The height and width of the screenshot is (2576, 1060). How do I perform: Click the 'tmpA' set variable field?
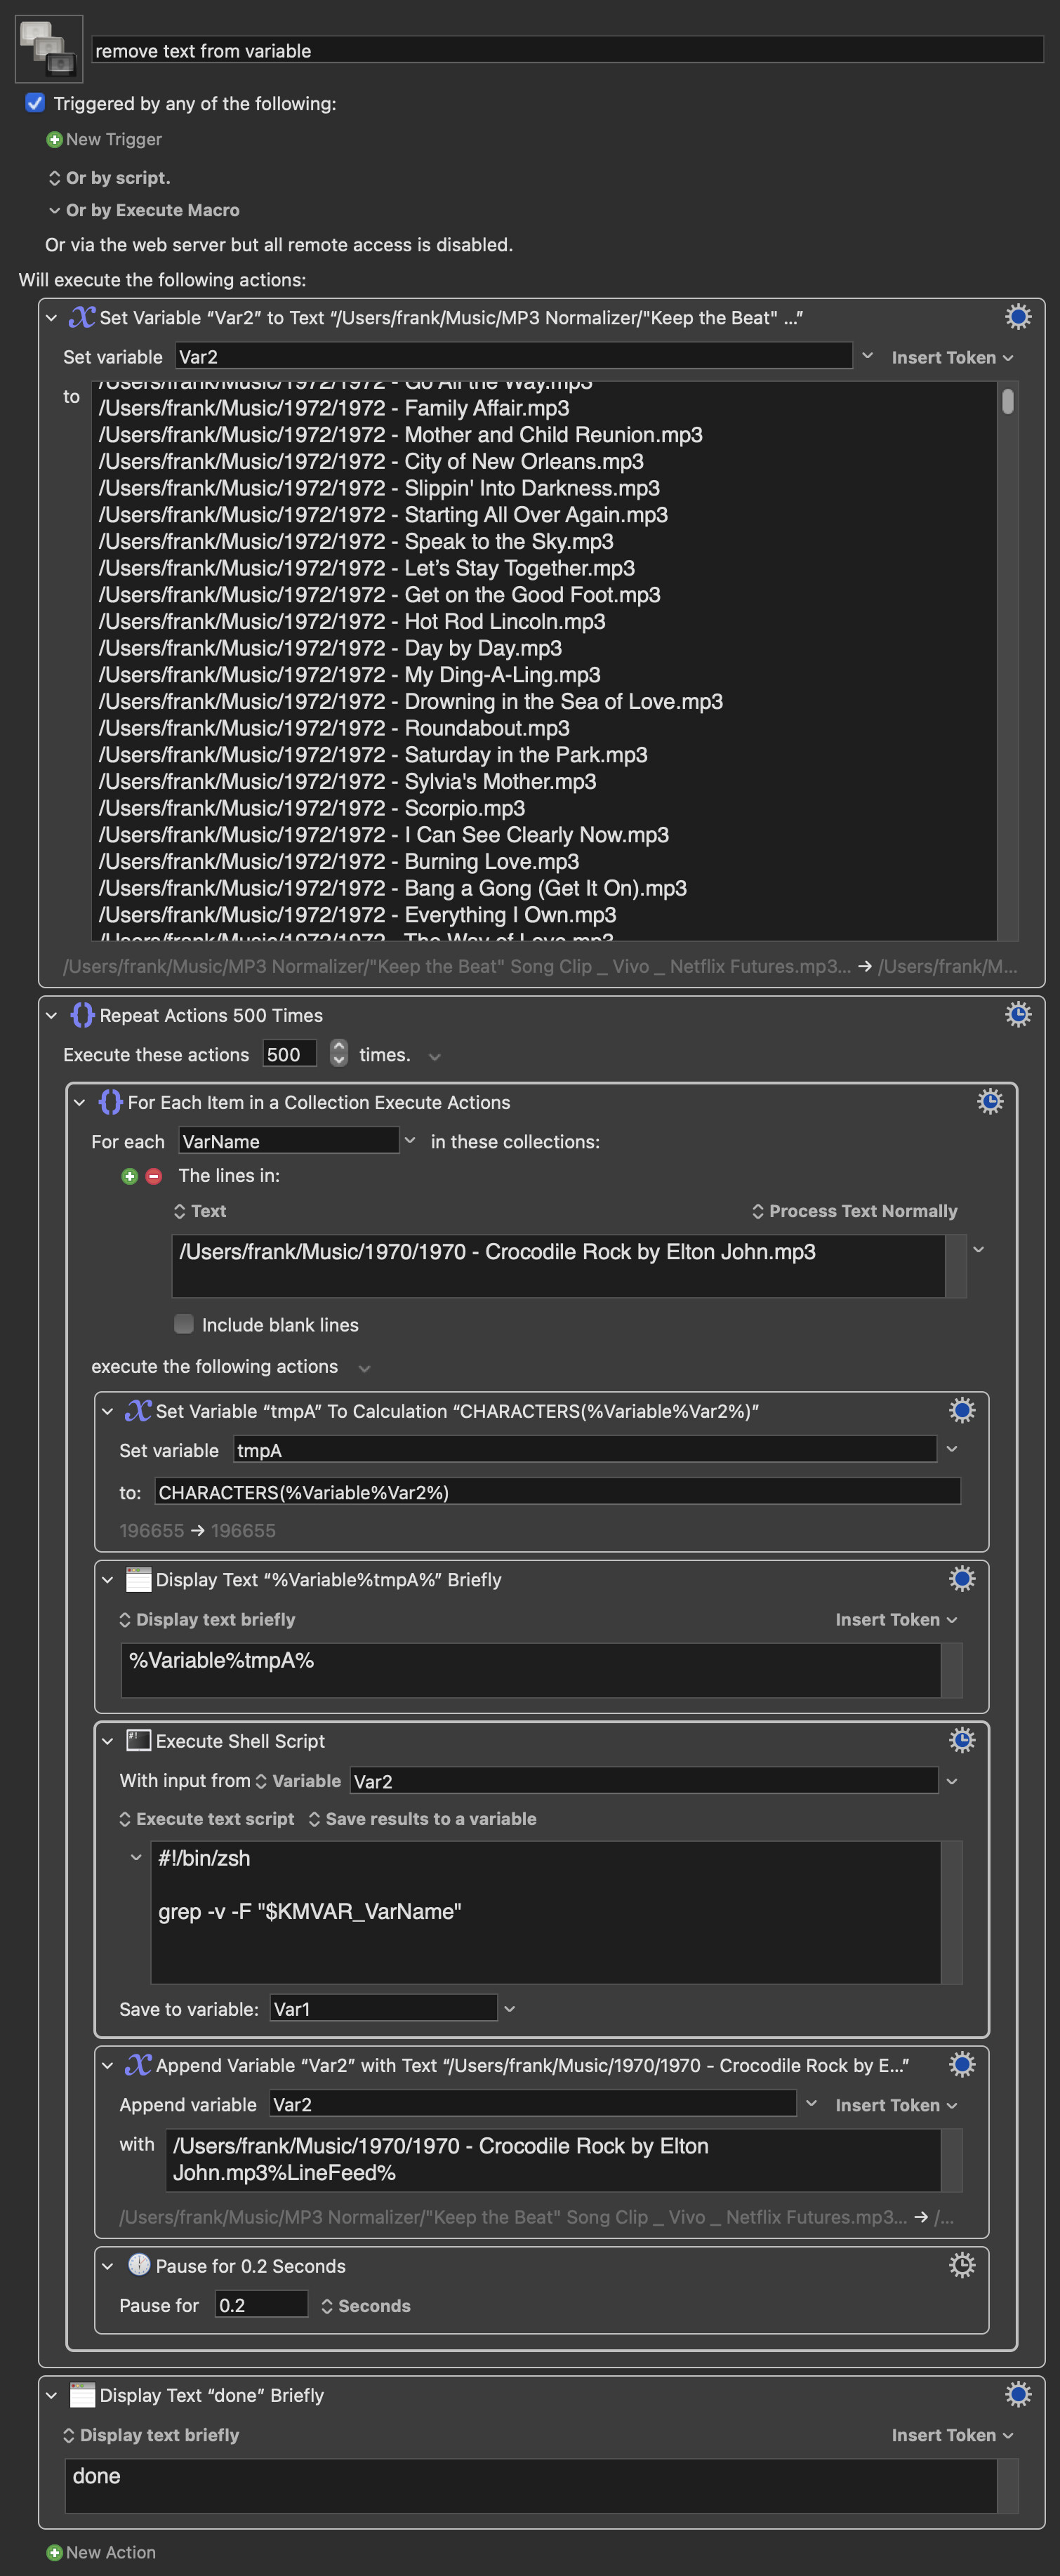585,1450
